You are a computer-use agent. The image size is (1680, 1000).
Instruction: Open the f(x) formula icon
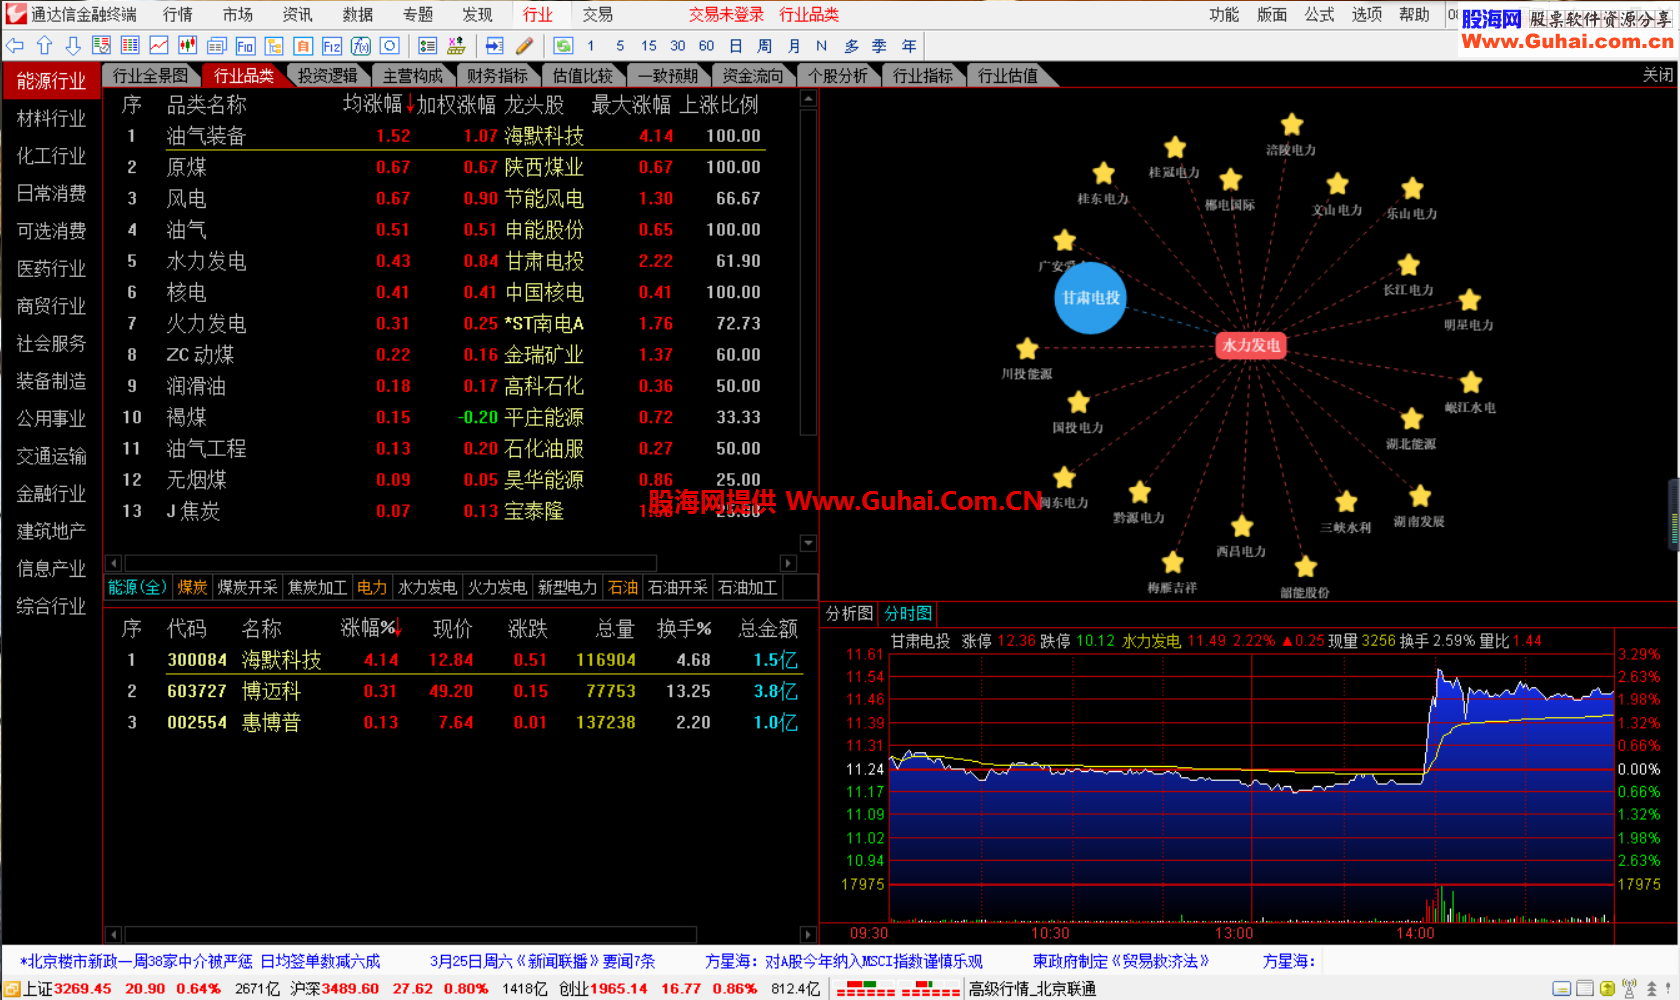(x=361, y=46)
